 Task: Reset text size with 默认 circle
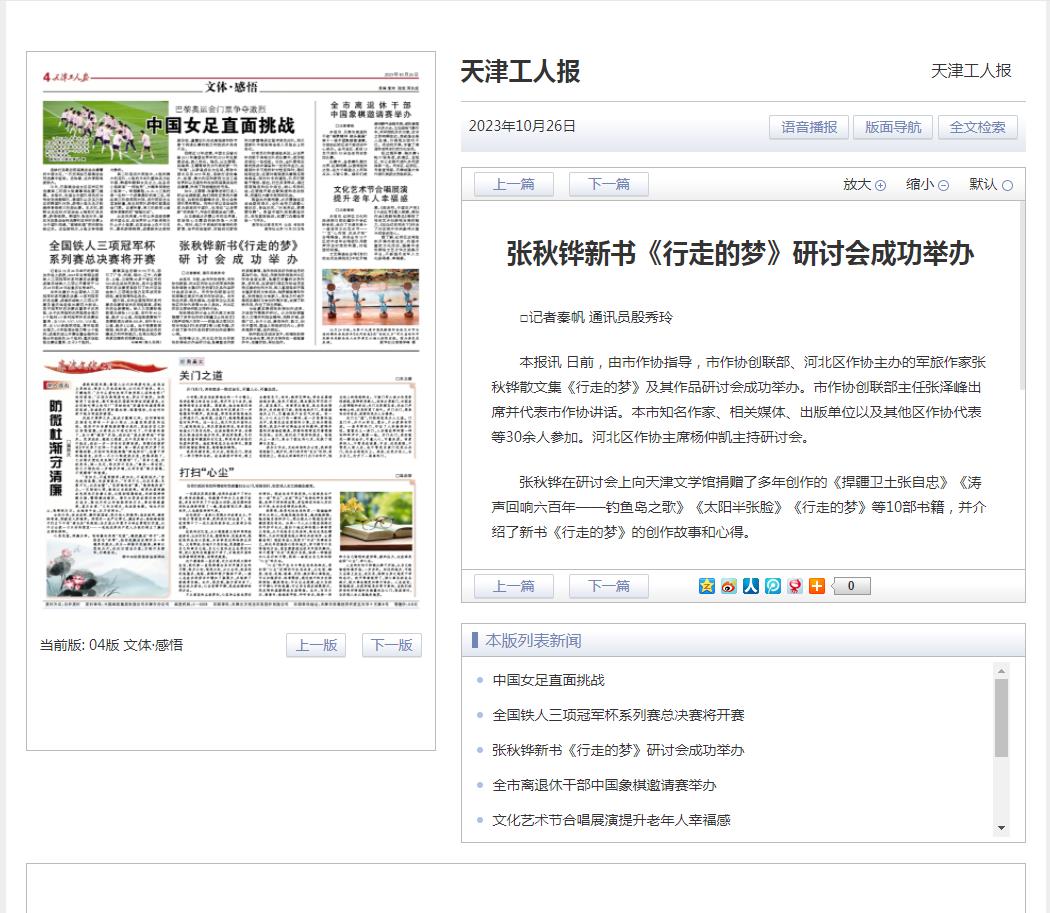(1007, 186)
